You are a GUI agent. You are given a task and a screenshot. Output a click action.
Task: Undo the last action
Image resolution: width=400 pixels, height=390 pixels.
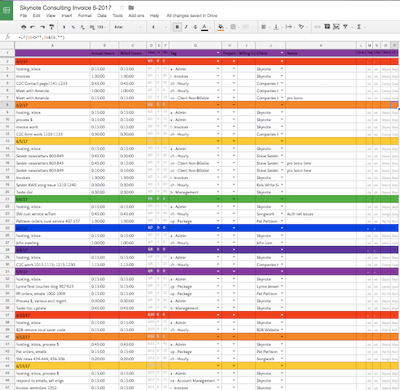(x=33, y=27)
